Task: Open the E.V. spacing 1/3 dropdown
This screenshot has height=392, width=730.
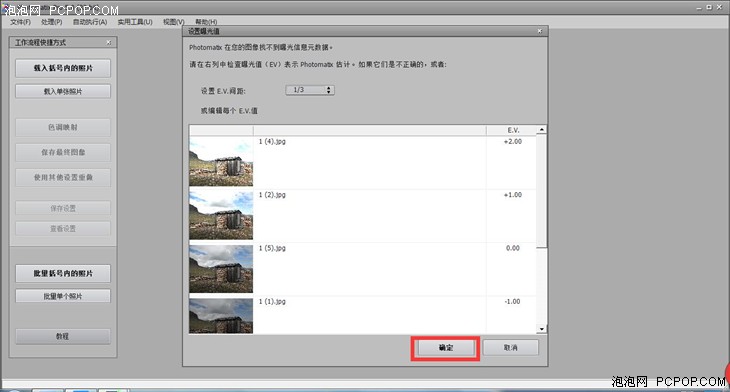Action: (310, 90)
